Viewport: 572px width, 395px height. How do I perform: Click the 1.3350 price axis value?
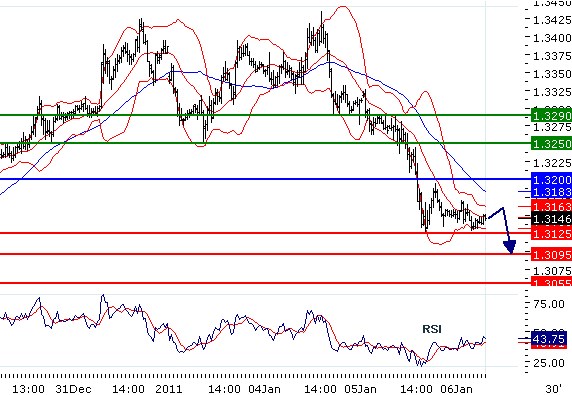tap(552, 74)
